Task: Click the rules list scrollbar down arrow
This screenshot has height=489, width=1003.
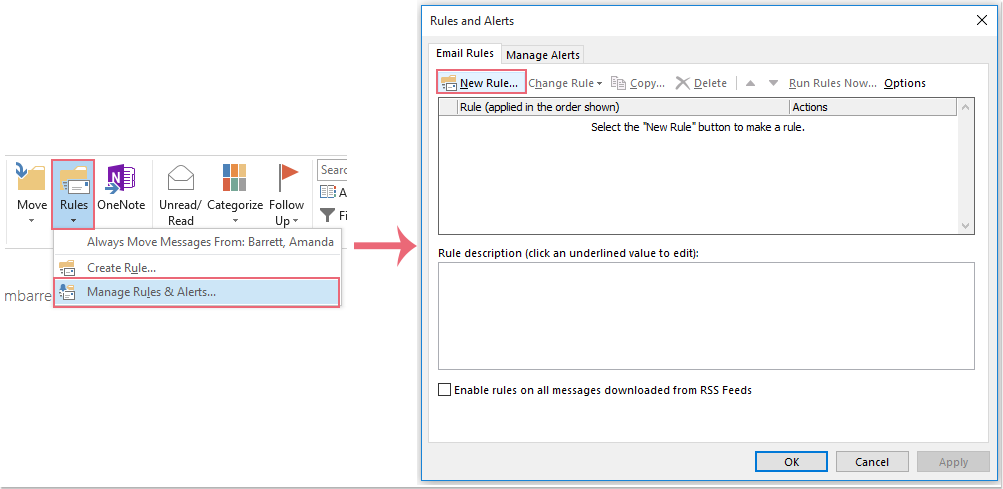Action: click(x=966, y=226)
